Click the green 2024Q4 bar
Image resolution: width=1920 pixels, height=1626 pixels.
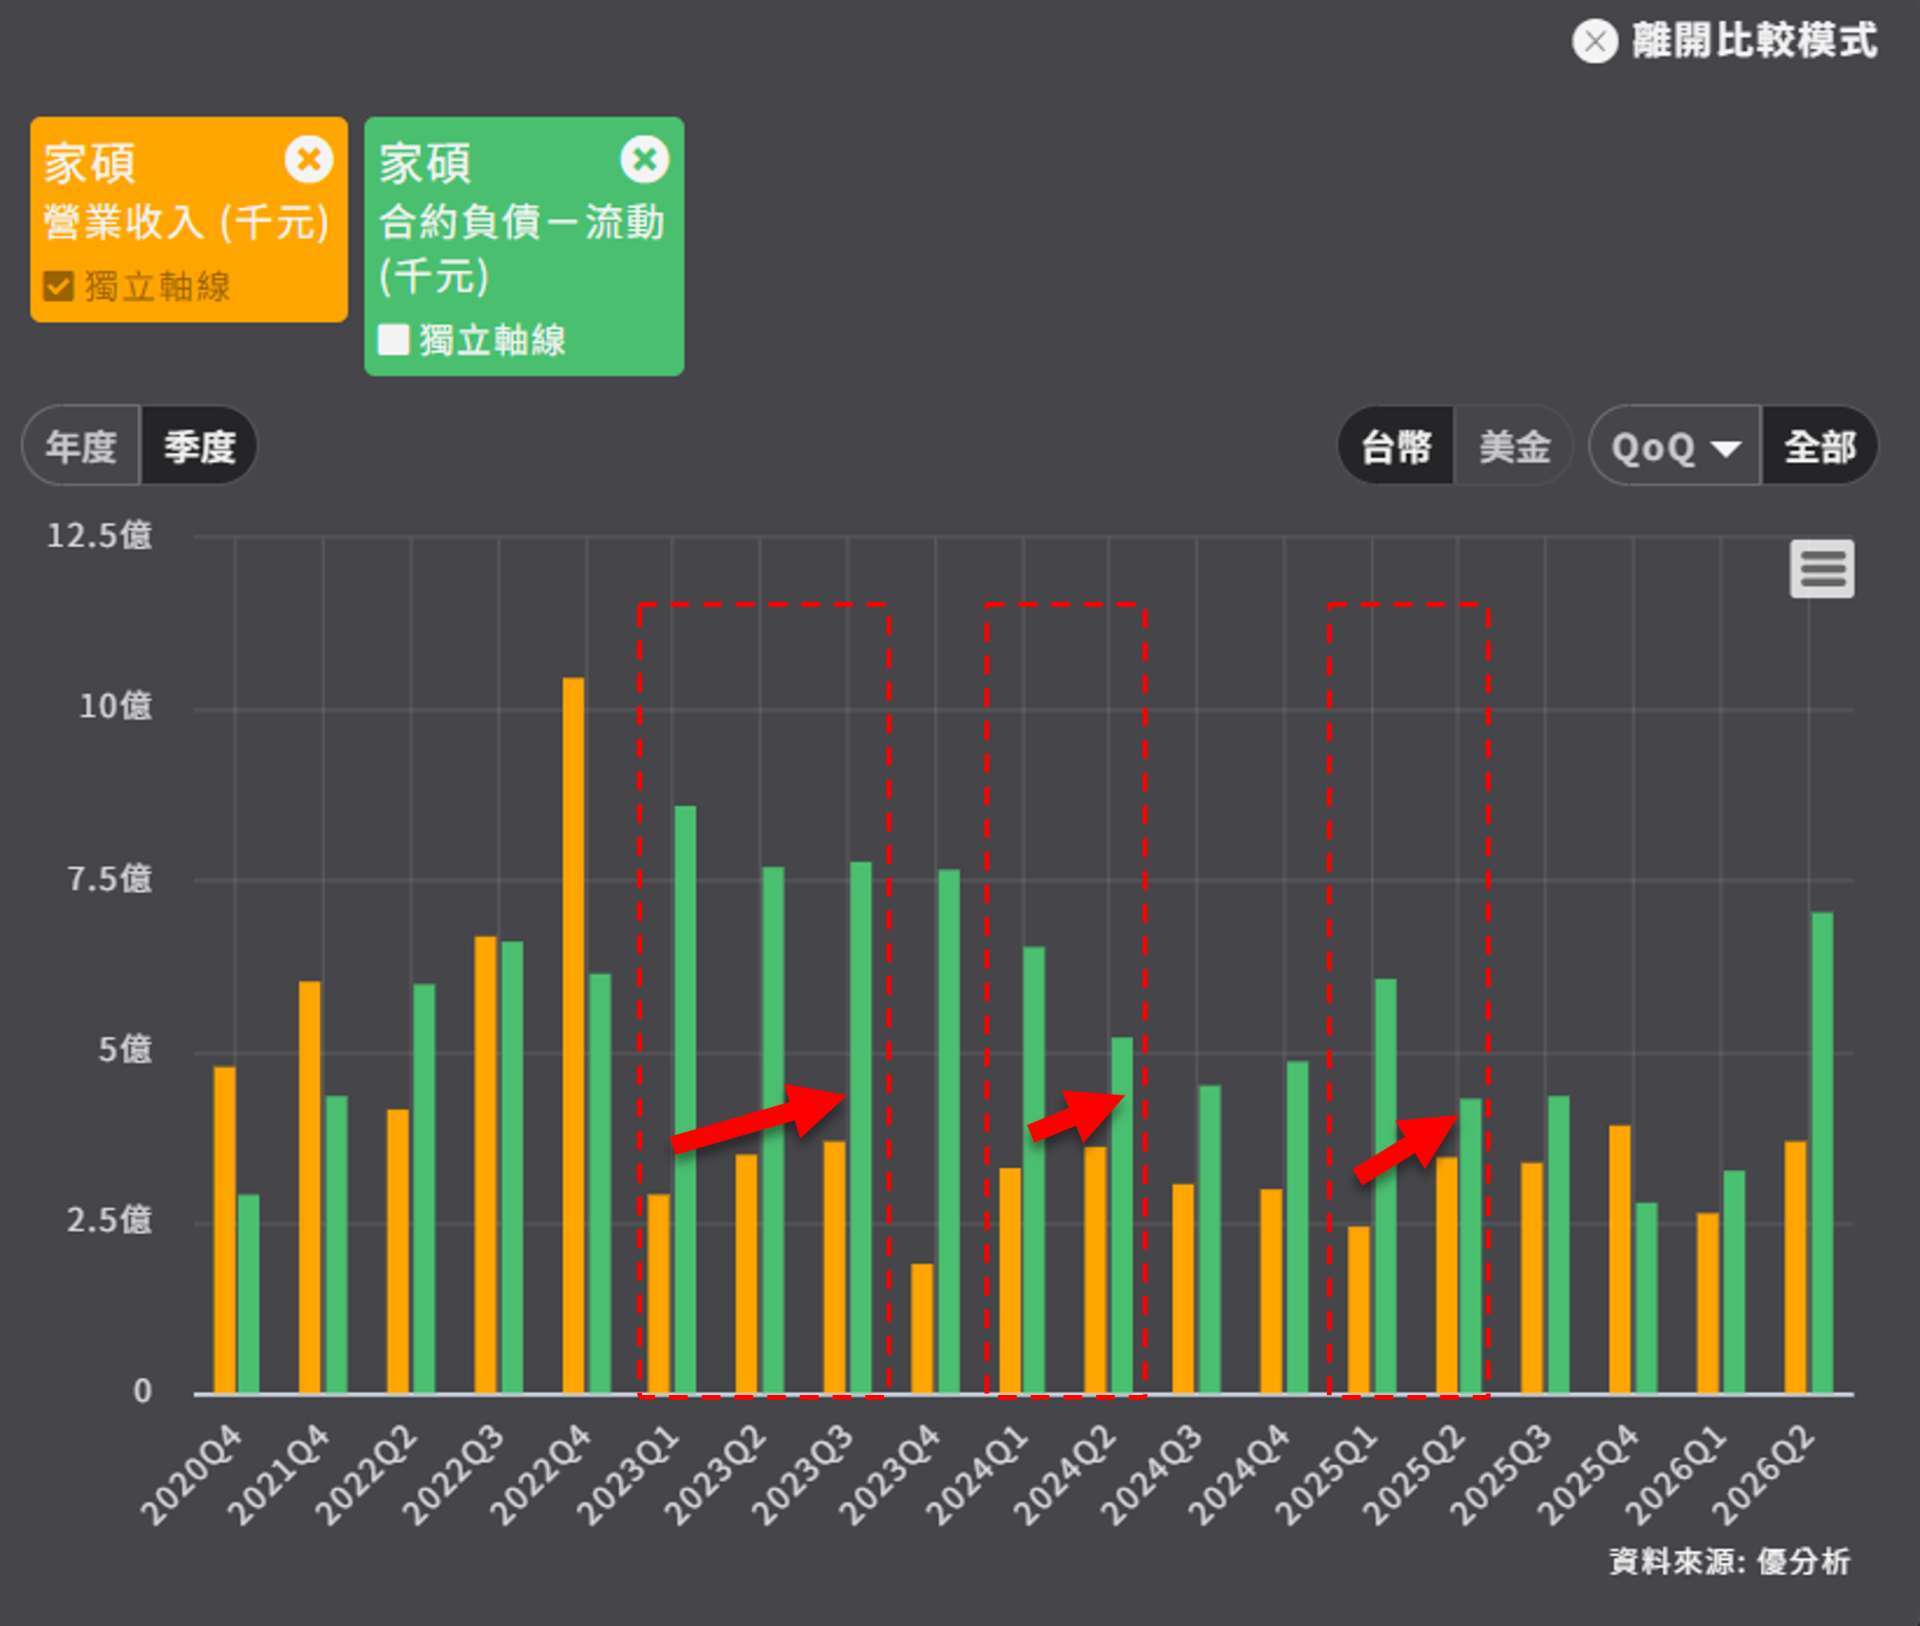(1297, 1227)
